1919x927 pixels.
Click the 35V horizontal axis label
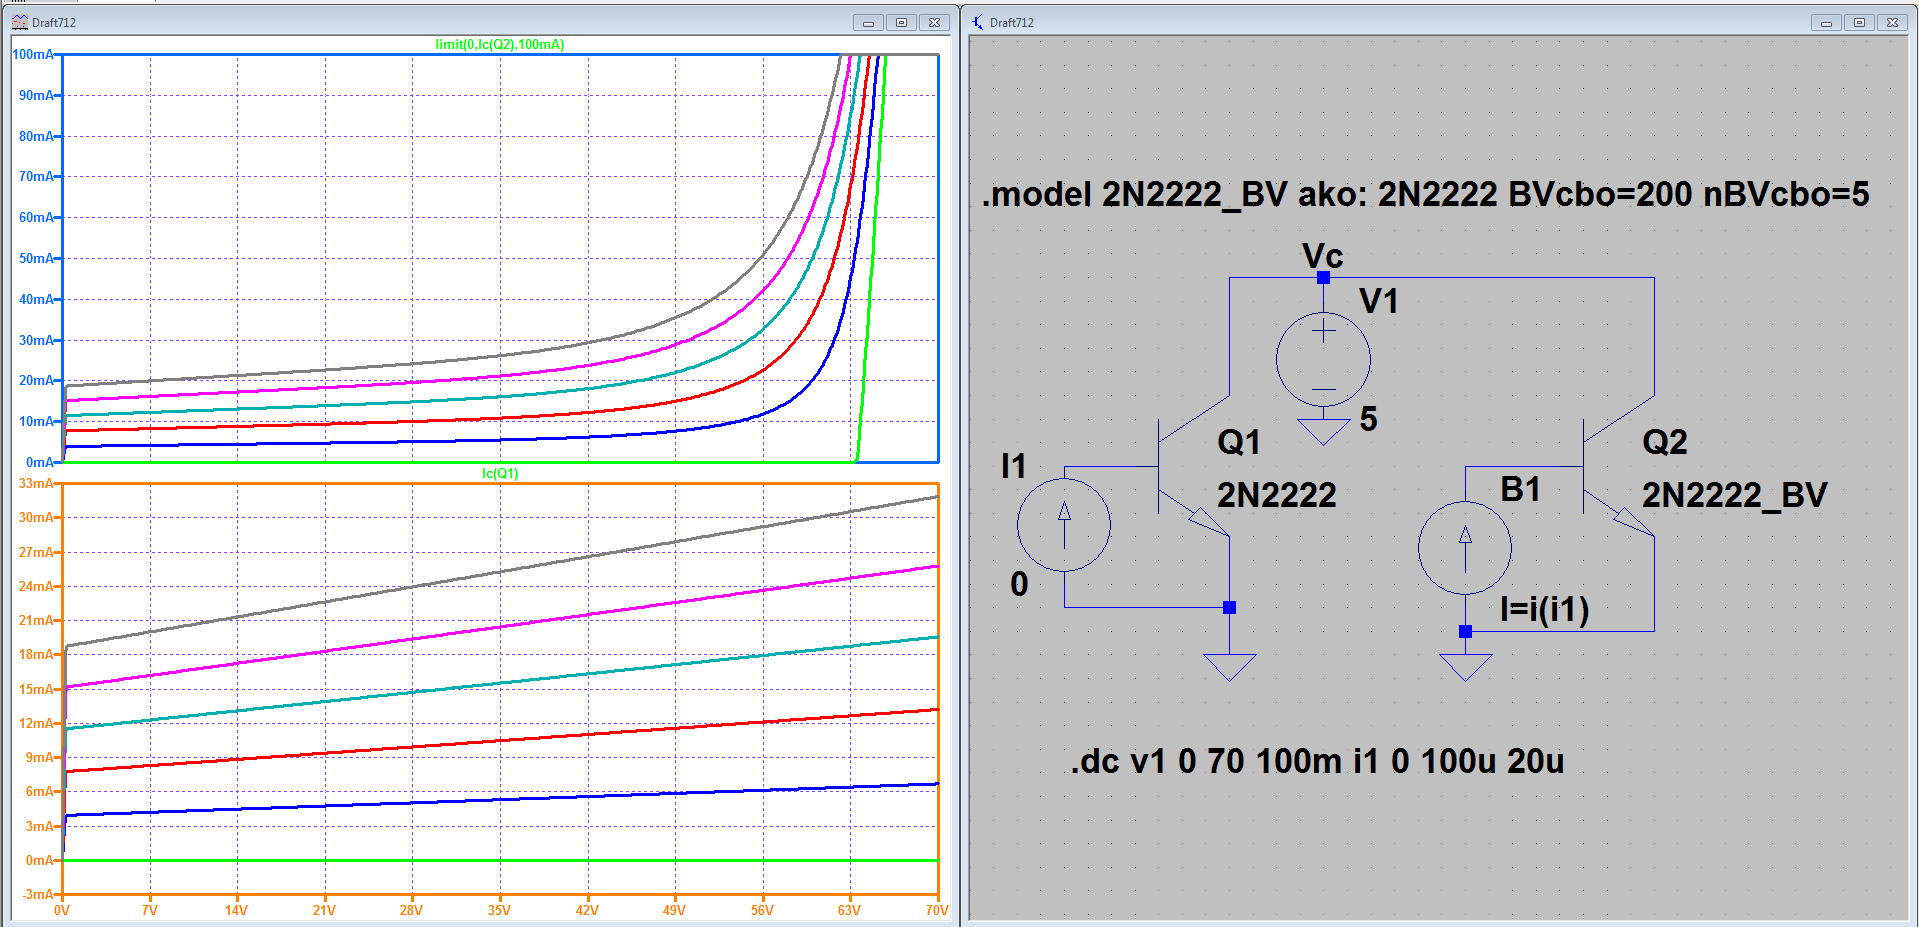(499, 910)
